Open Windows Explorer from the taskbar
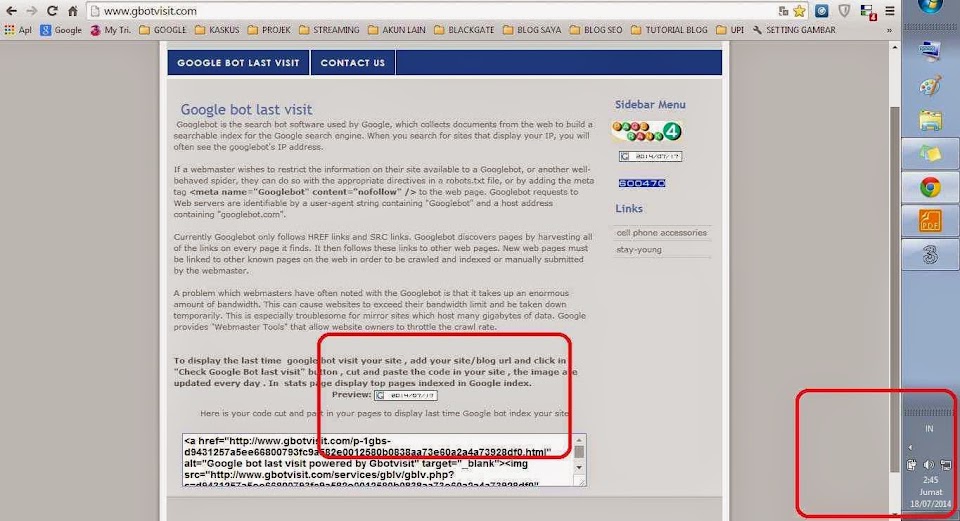 coord(930,119)
